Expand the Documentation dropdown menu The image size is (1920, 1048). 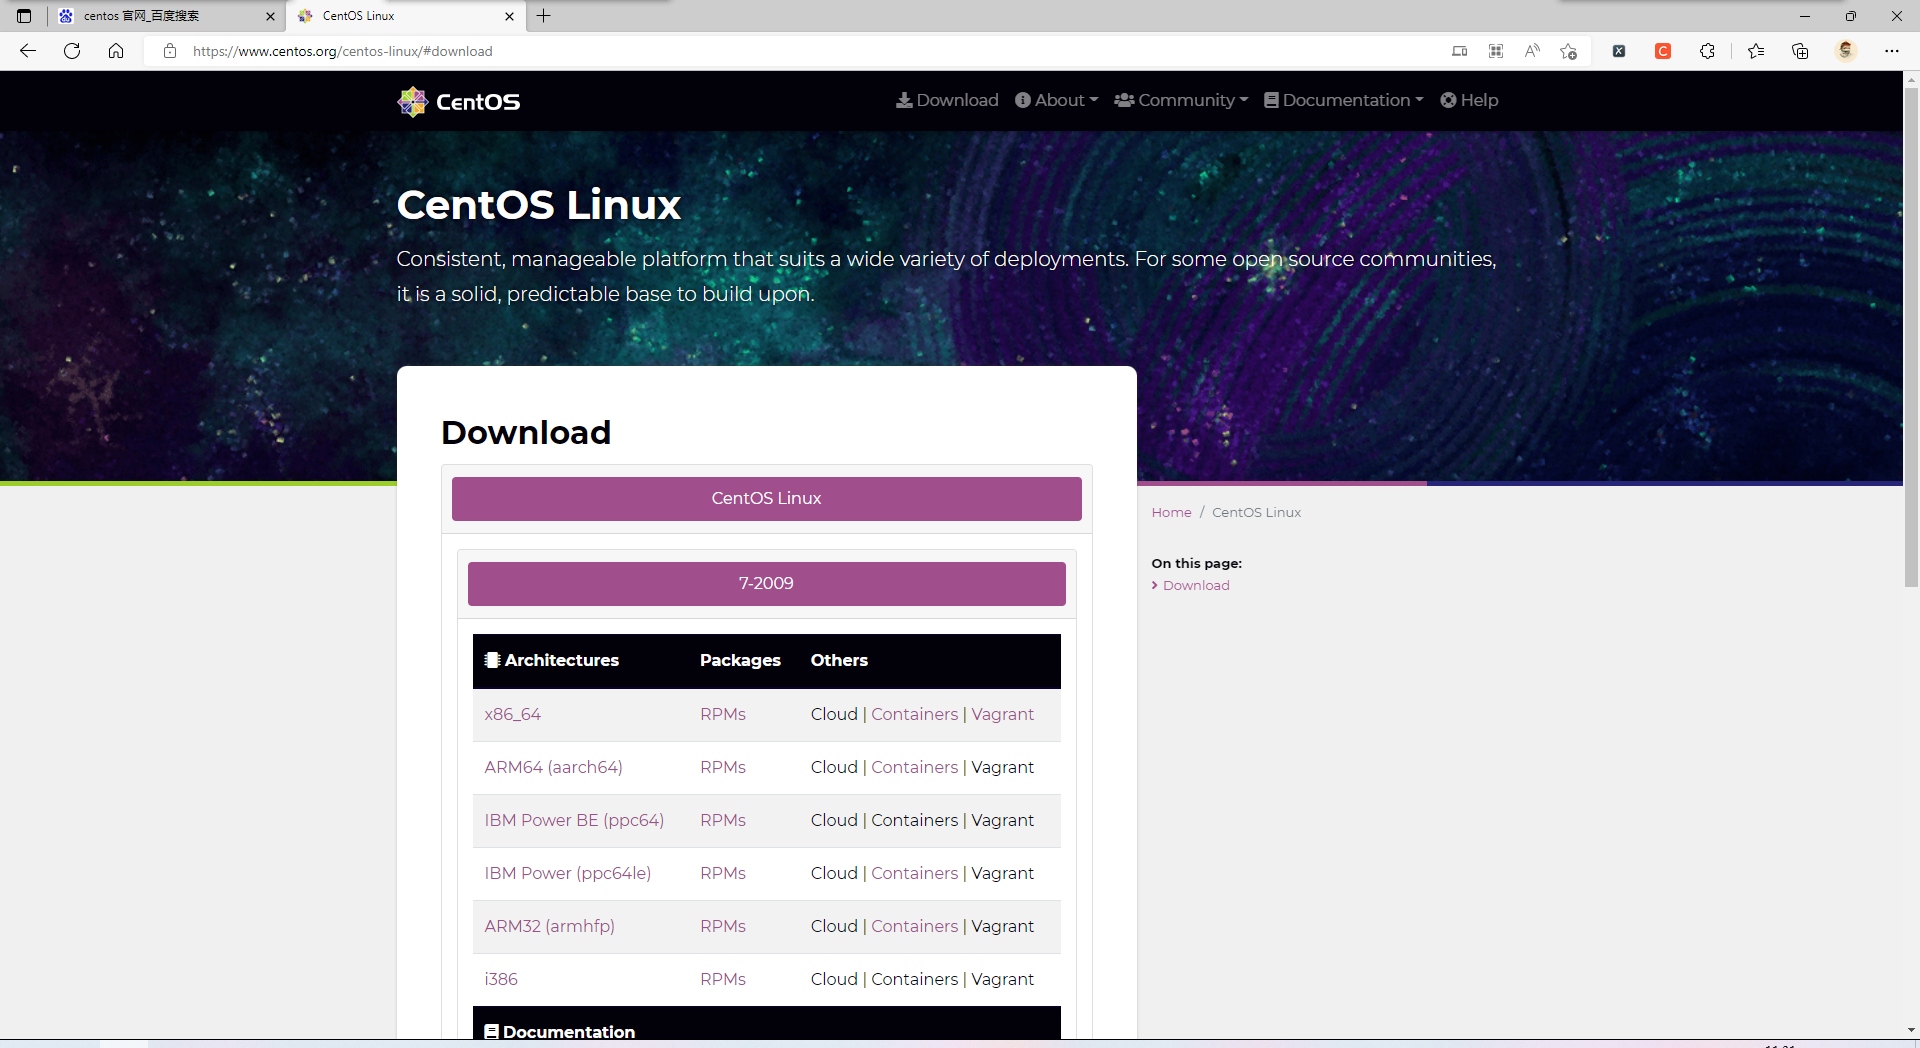pos(1343,100)
